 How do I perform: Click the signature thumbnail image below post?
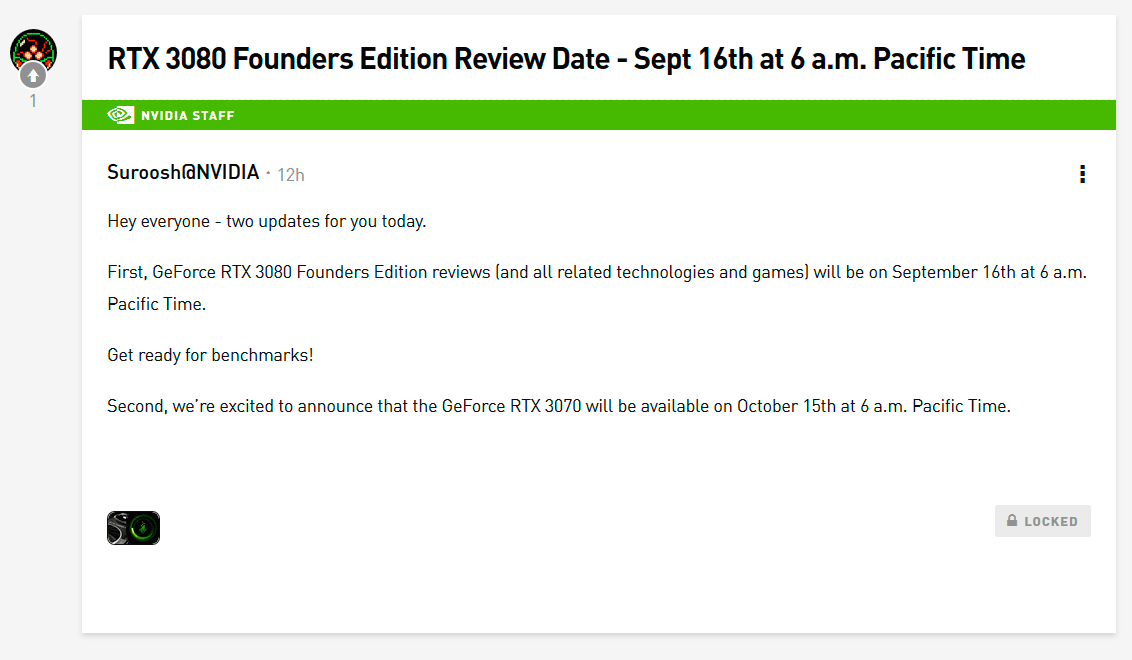point(133,527)
